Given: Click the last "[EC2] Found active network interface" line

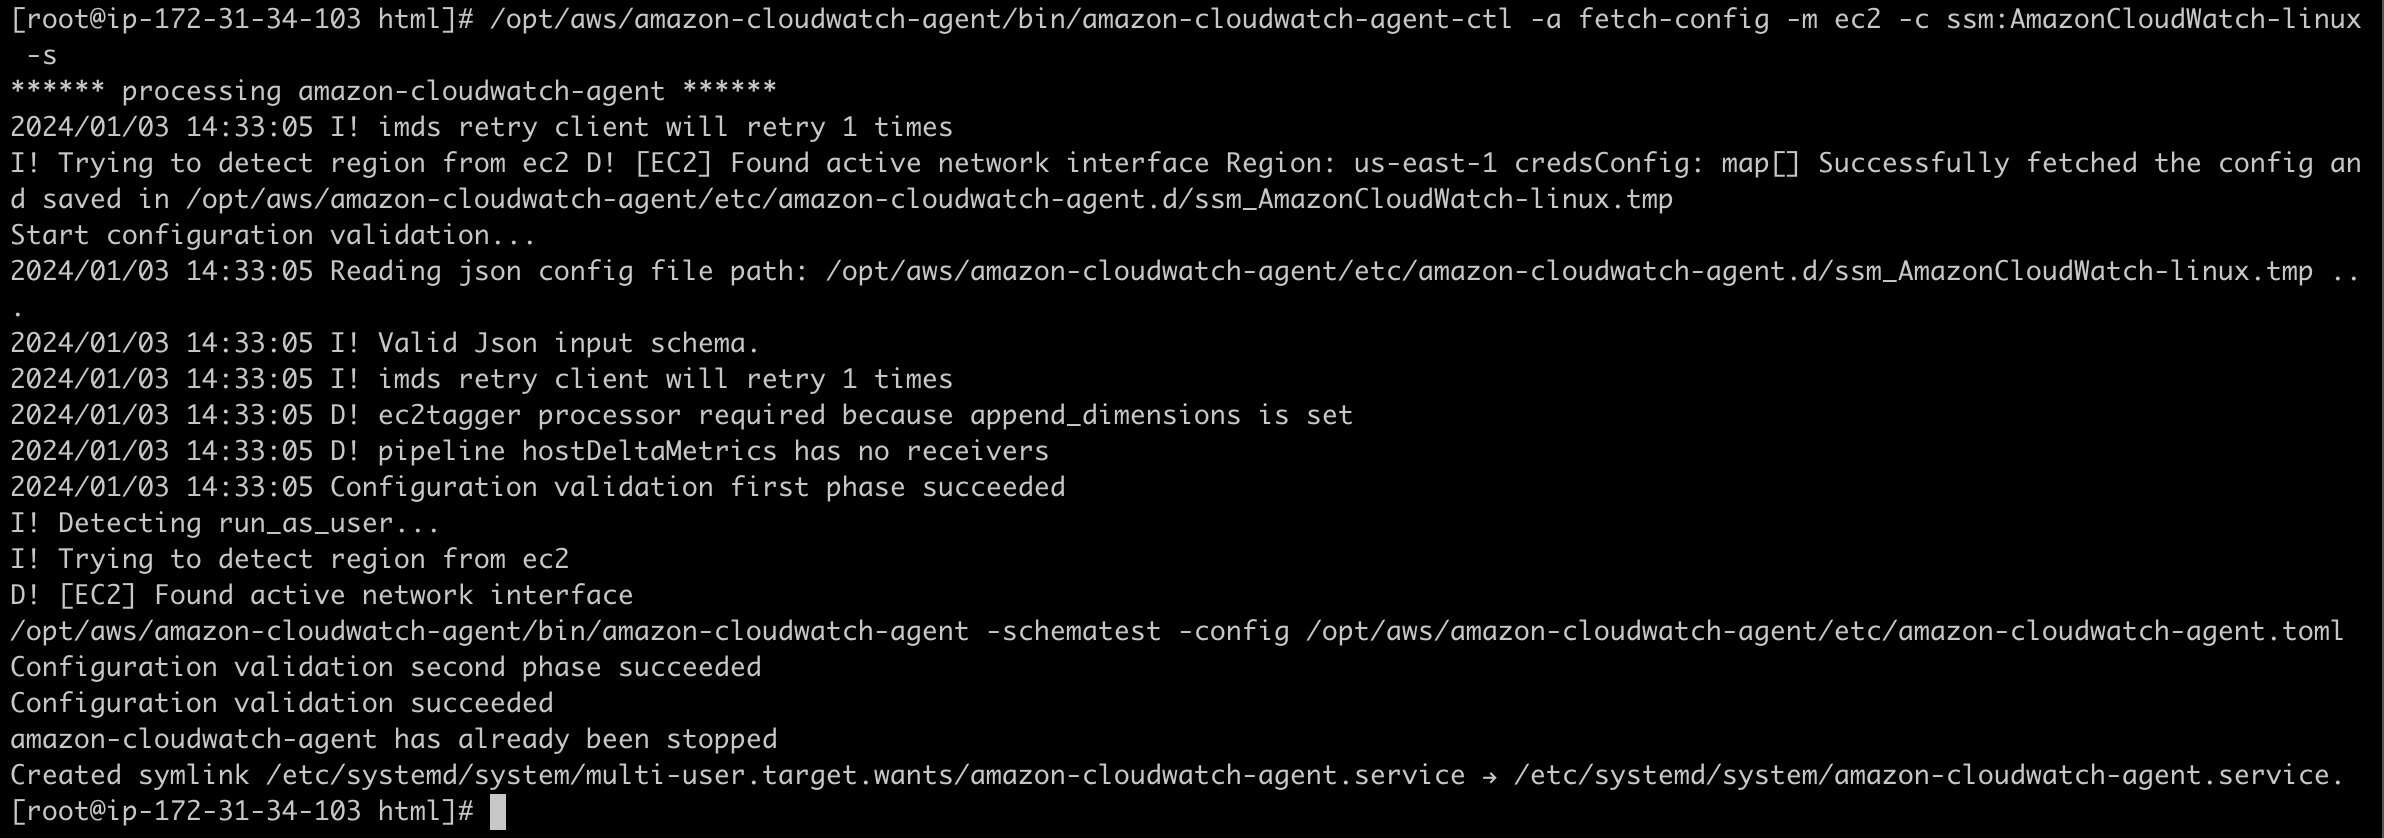Looking at the screenshot, I should [345, 595].
